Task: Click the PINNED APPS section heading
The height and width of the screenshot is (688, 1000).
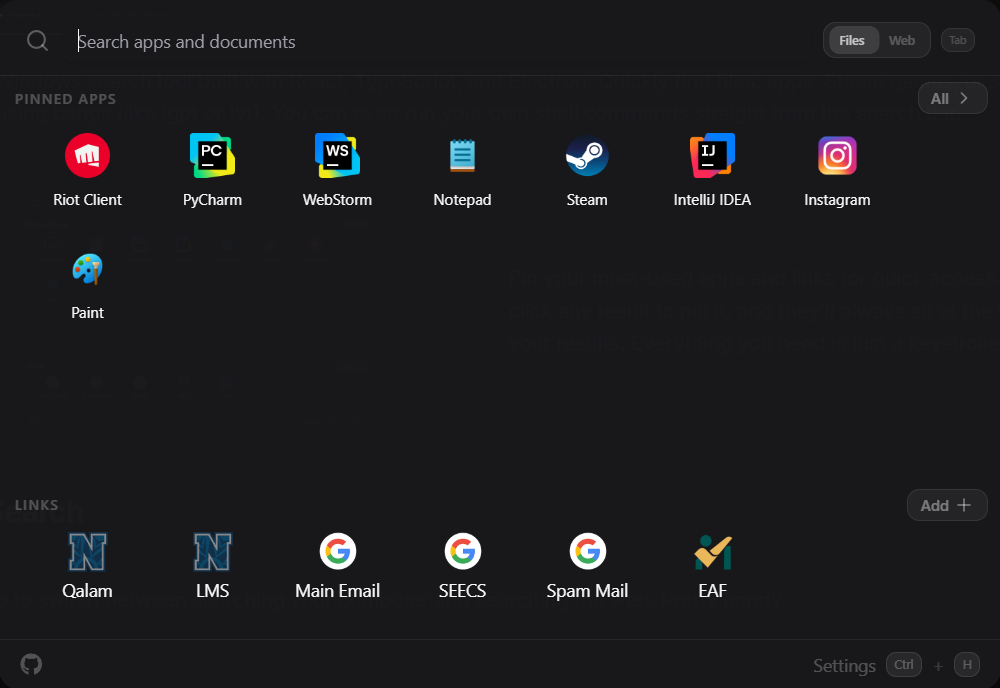Action: click(66, 99)
